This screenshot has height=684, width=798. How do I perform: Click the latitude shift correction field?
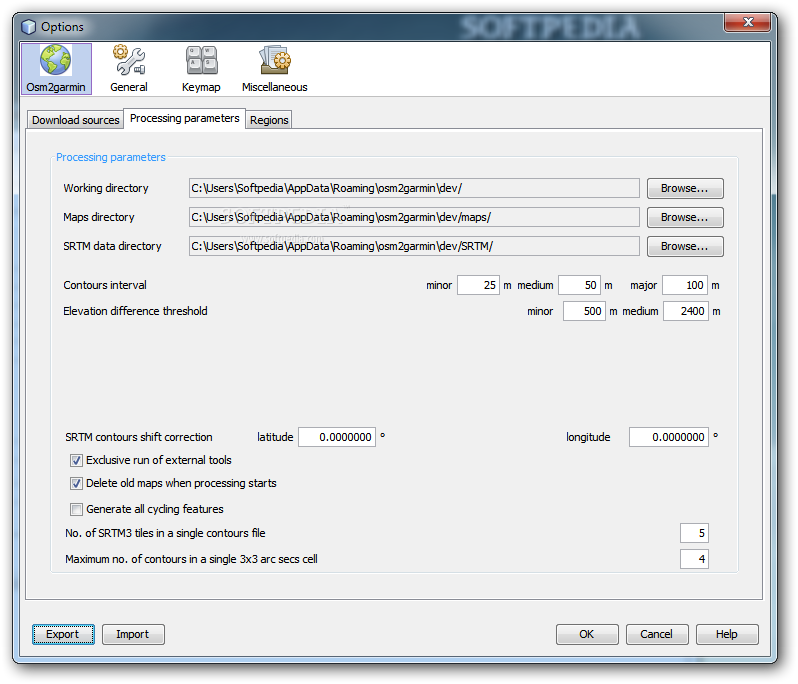(x=337, y=438)
